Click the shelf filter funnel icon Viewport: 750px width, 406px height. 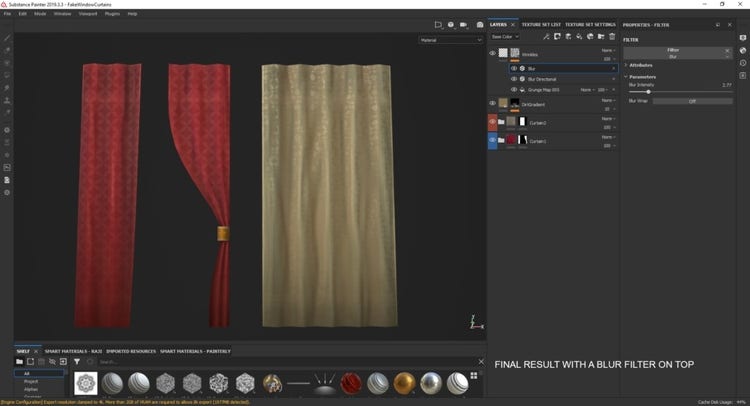click(77, 362)
